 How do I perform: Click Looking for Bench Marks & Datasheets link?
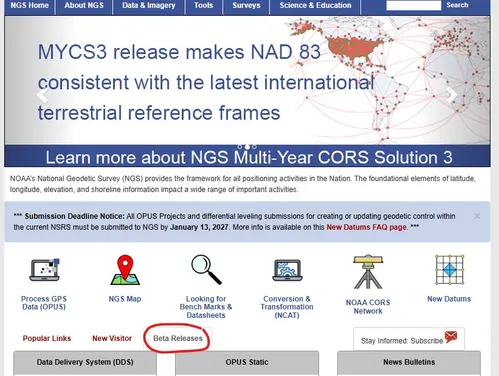(x=206, y=307)
